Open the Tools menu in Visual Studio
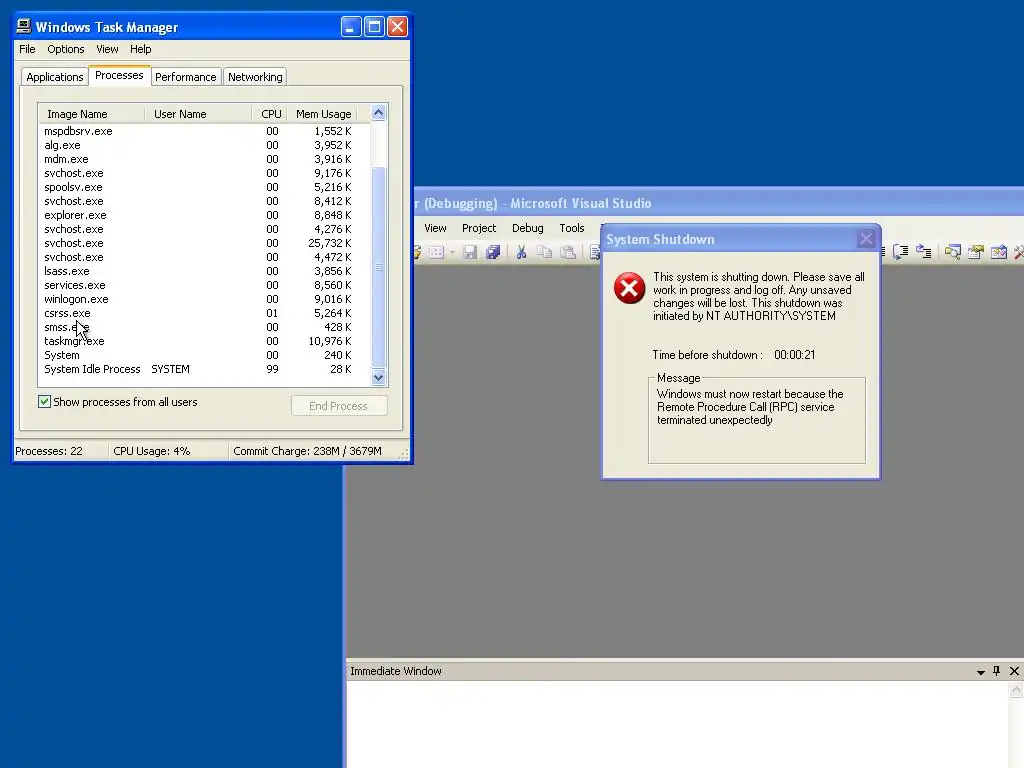Image resolution: width=1024 pixels, height=768 pixels. 571,228
